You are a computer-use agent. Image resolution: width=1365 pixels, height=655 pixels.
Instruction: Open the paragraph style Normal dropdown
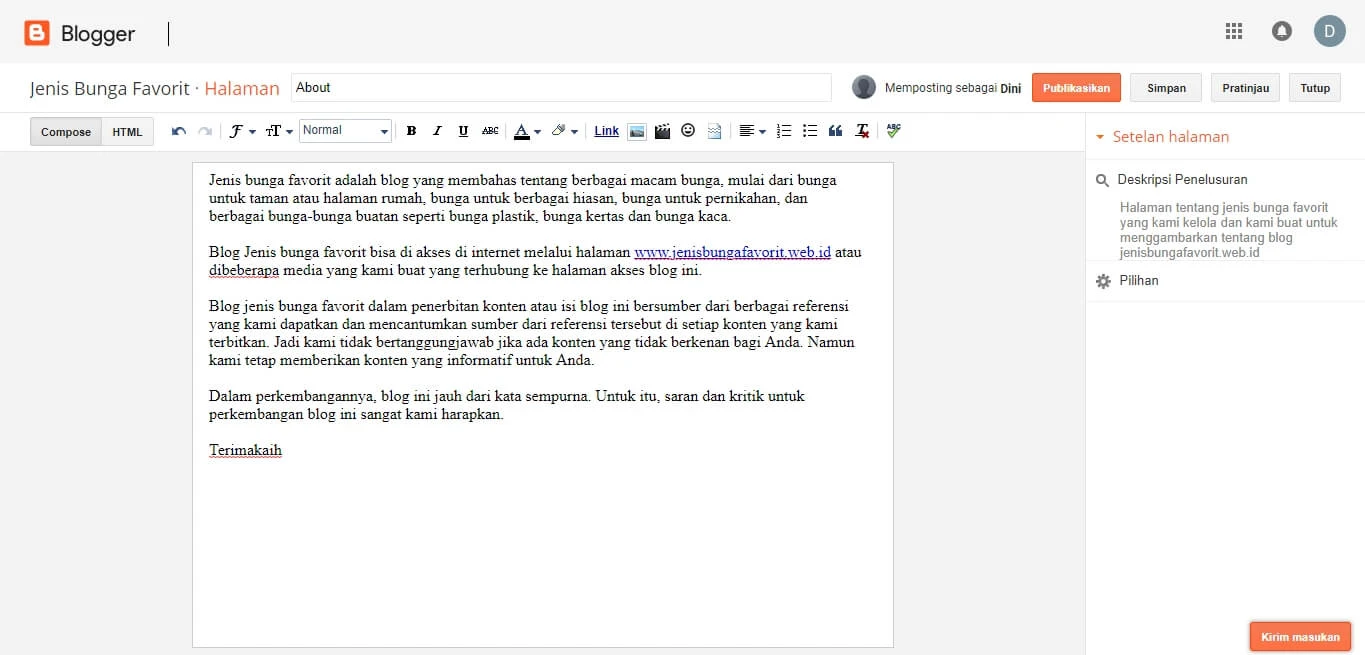point(345,130)
